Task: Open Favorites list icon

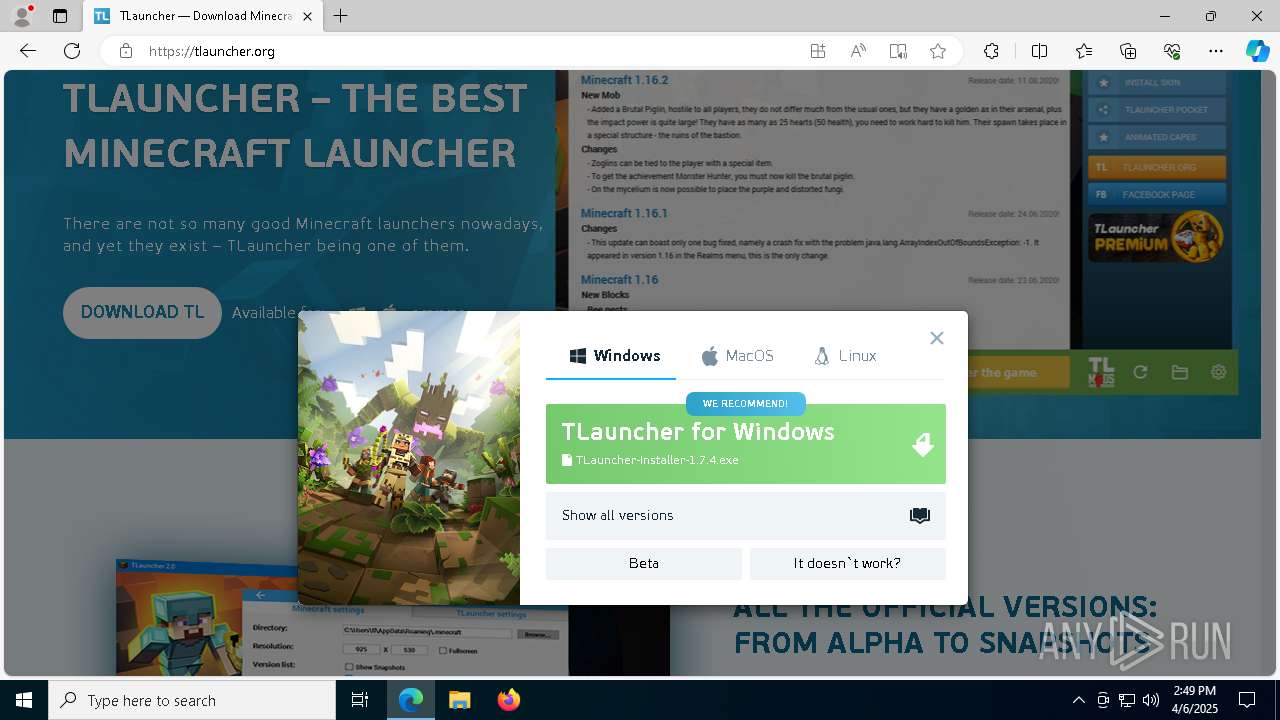Action: click(1084, 51)
